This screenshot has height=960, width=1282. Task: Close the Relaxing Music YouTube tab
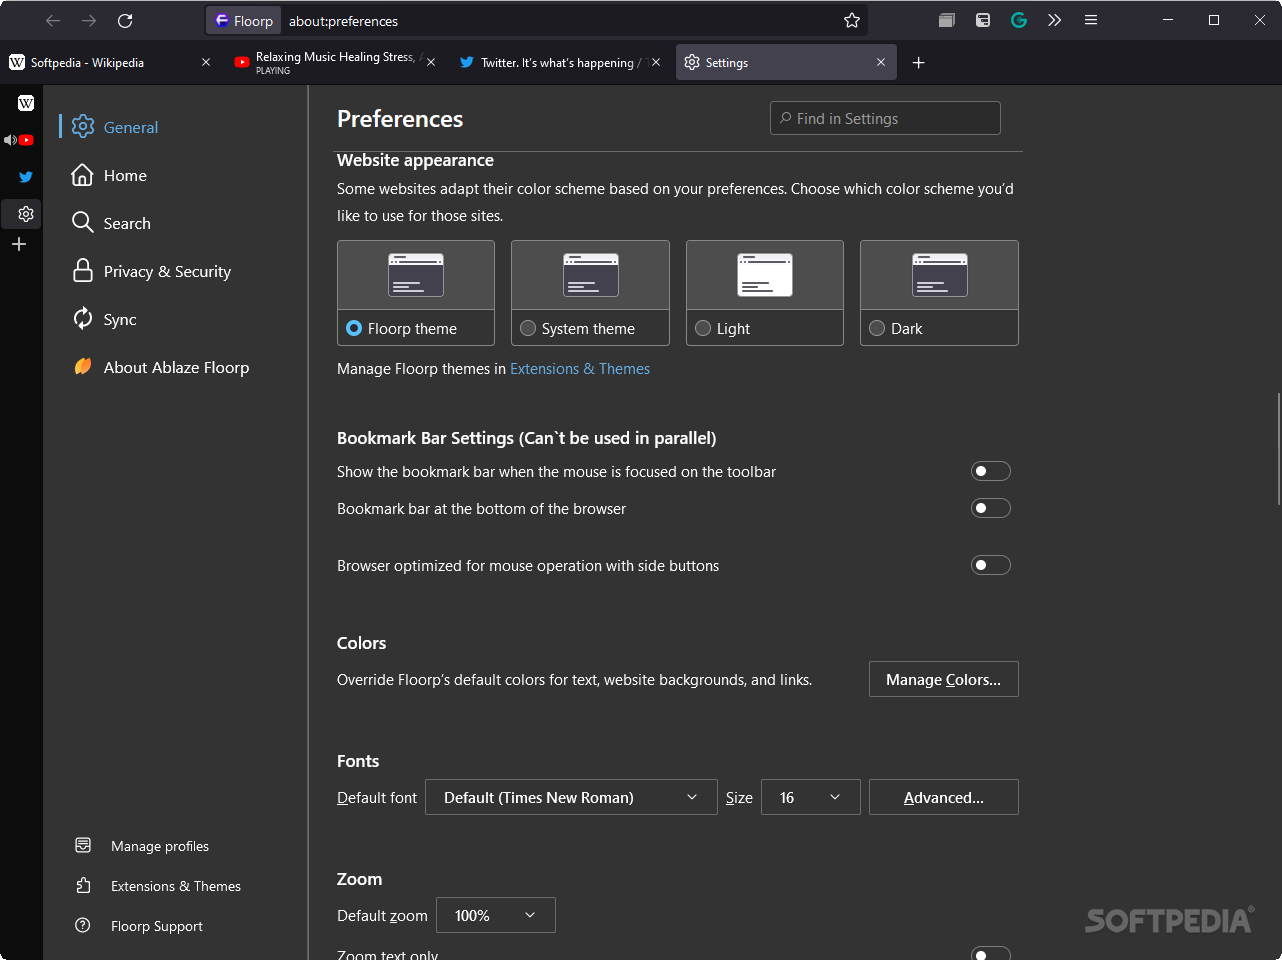click(x=431, y=62)
